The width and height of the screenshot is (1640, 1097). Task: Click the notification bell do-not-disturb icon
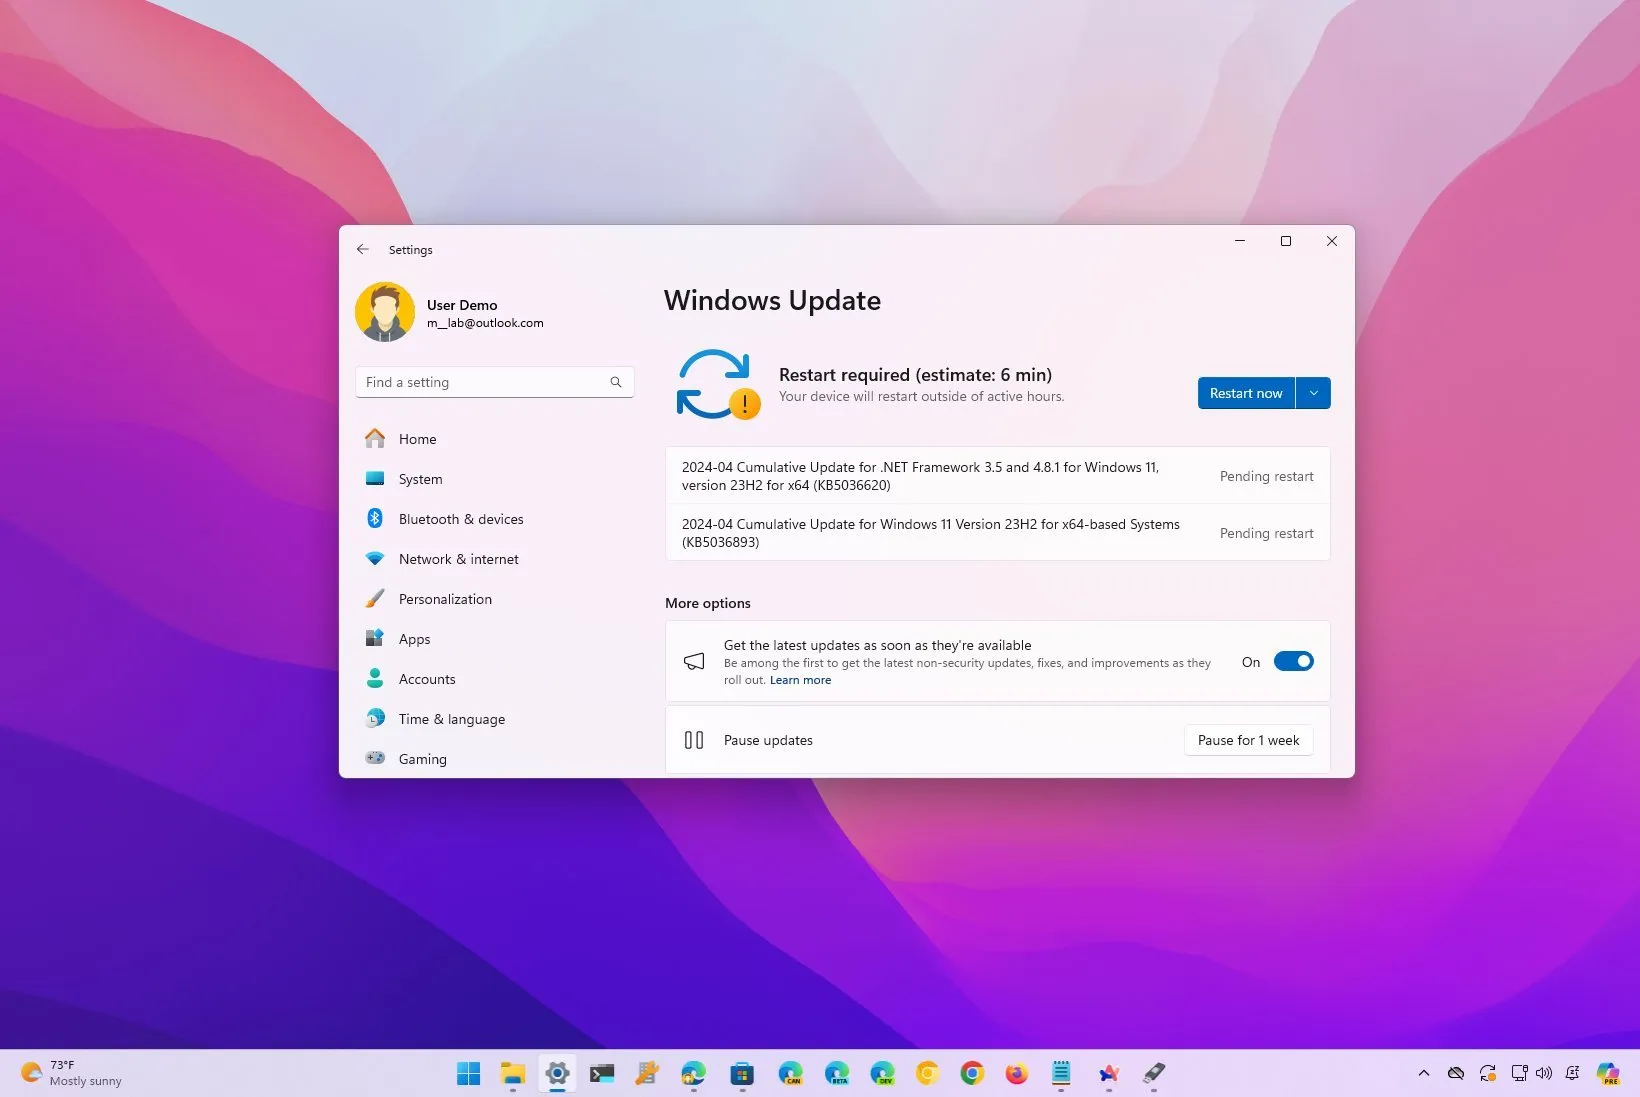1573,1073
